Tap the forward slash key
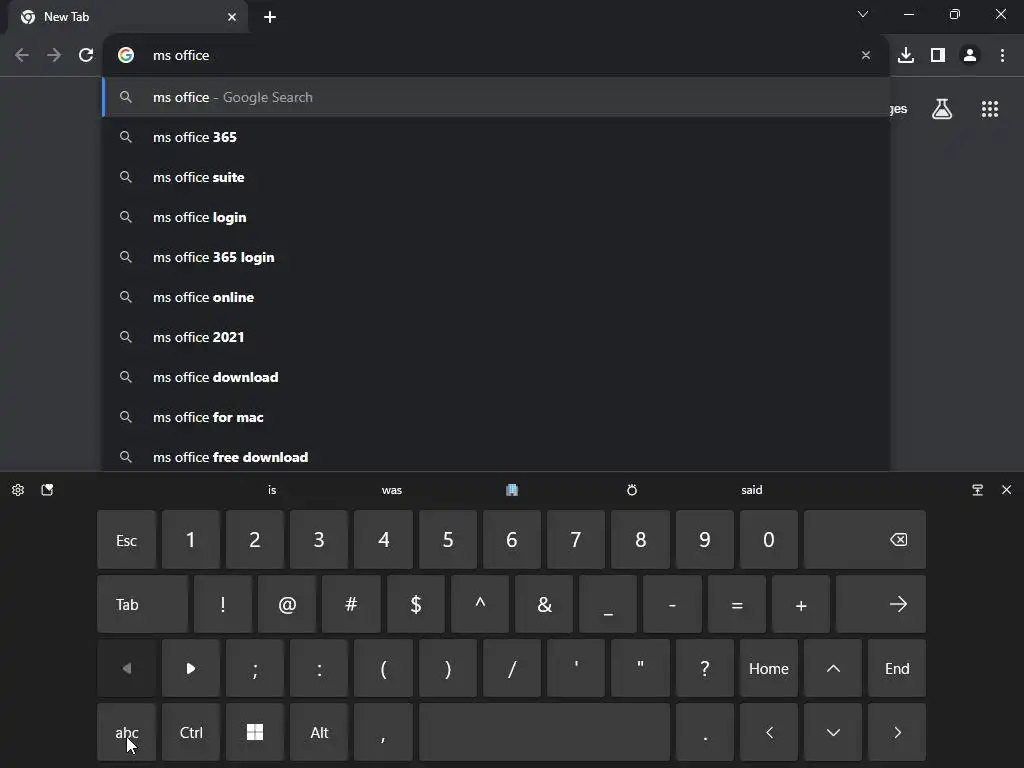 pos(512,668)
